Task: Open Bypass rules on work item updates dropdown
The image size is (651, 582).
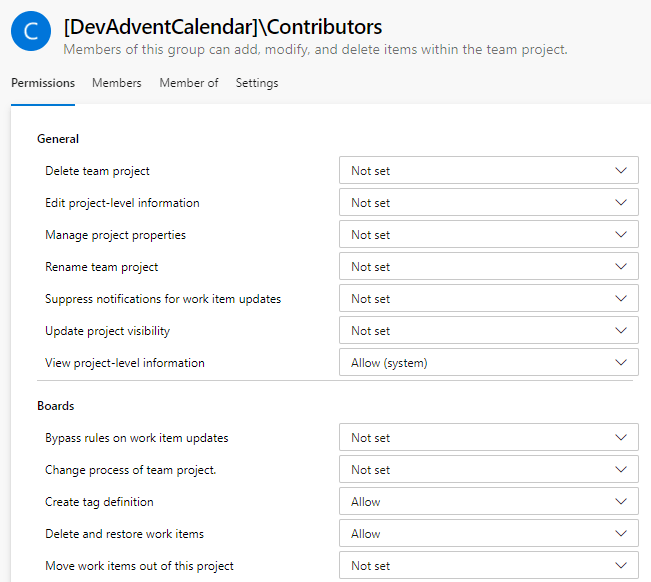Action: pyautogui.click(x=488, y=438)
